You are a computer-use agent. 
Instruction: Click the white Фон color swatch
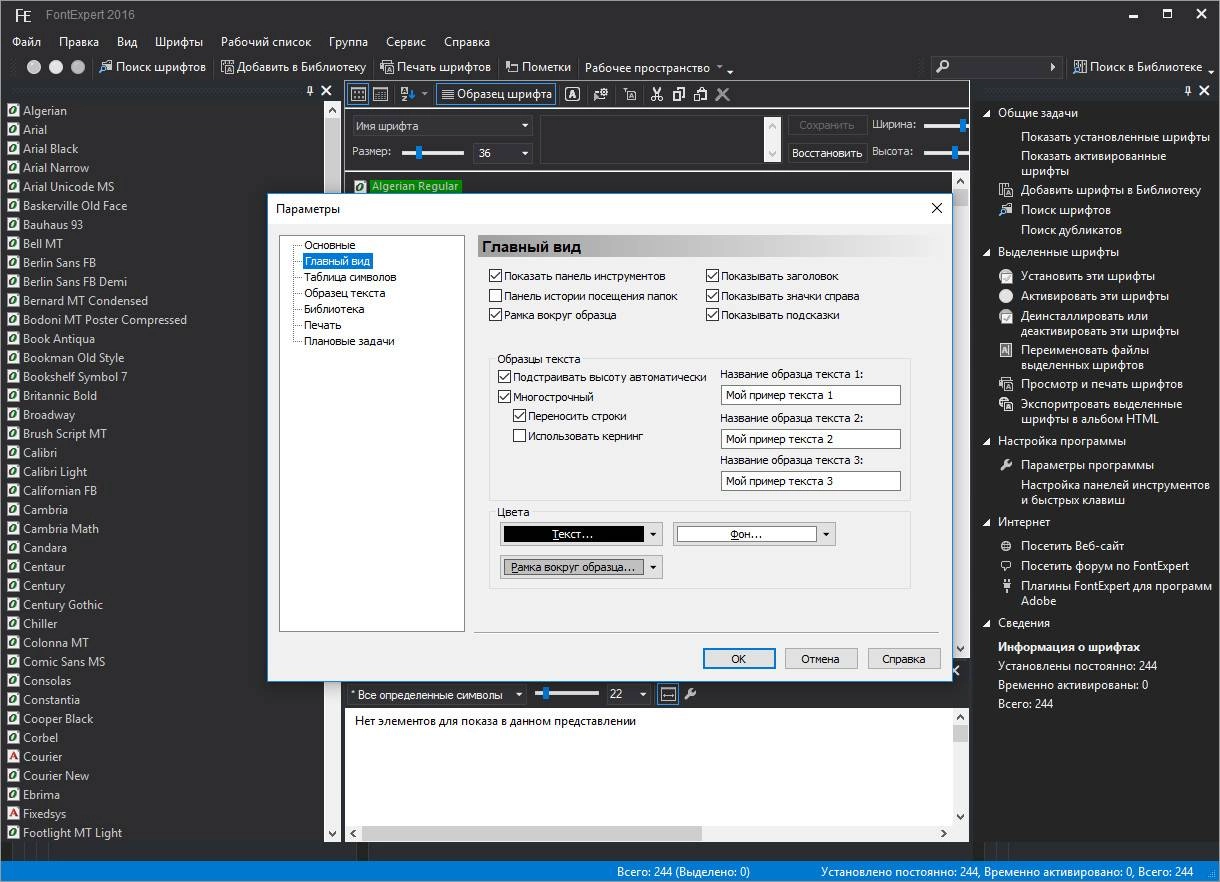pos(746,535)
